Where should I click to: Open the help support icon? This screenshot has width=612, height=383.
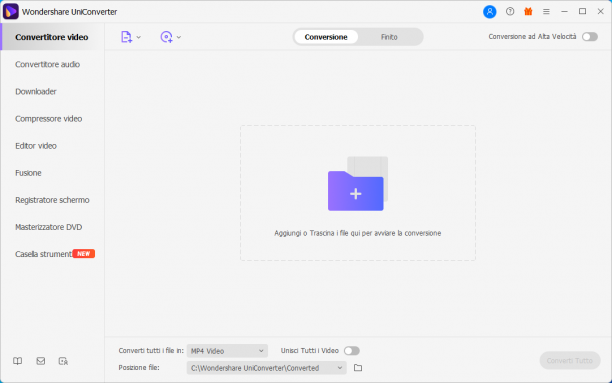[510, 12]
